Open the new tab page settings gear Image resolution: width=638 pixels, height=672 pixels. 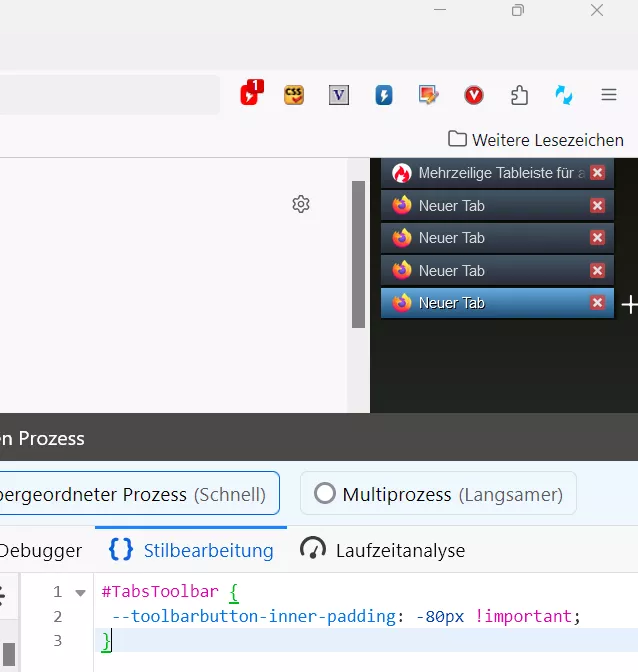[301, 204]
